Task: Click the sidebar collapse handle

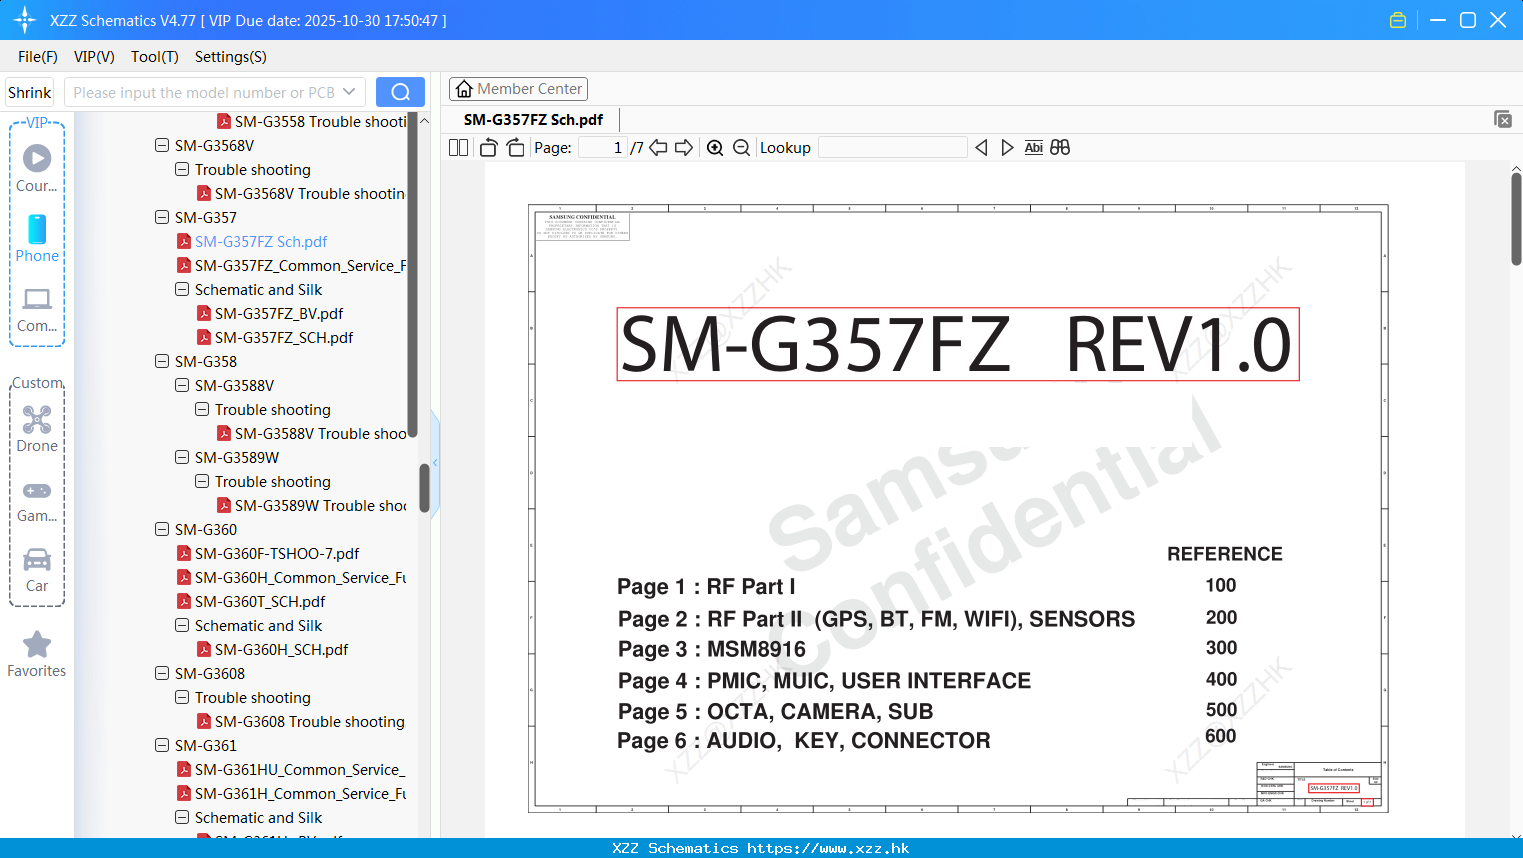Action: click(x=435, y=462)
